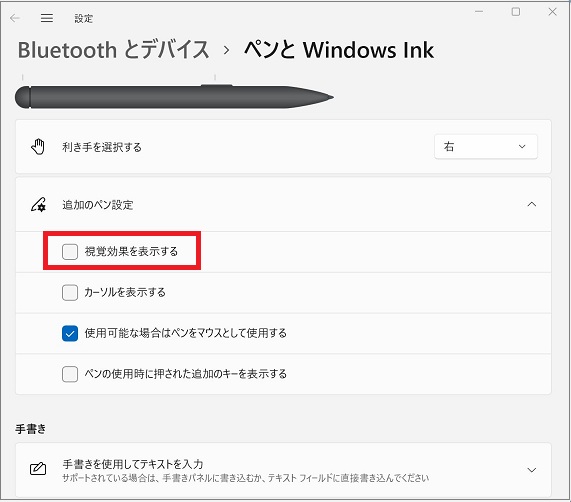Click the pen-gear icon for 追加のペン設定
The height and width of the screenshot is (502, 571).
click(x=38, y=205)
